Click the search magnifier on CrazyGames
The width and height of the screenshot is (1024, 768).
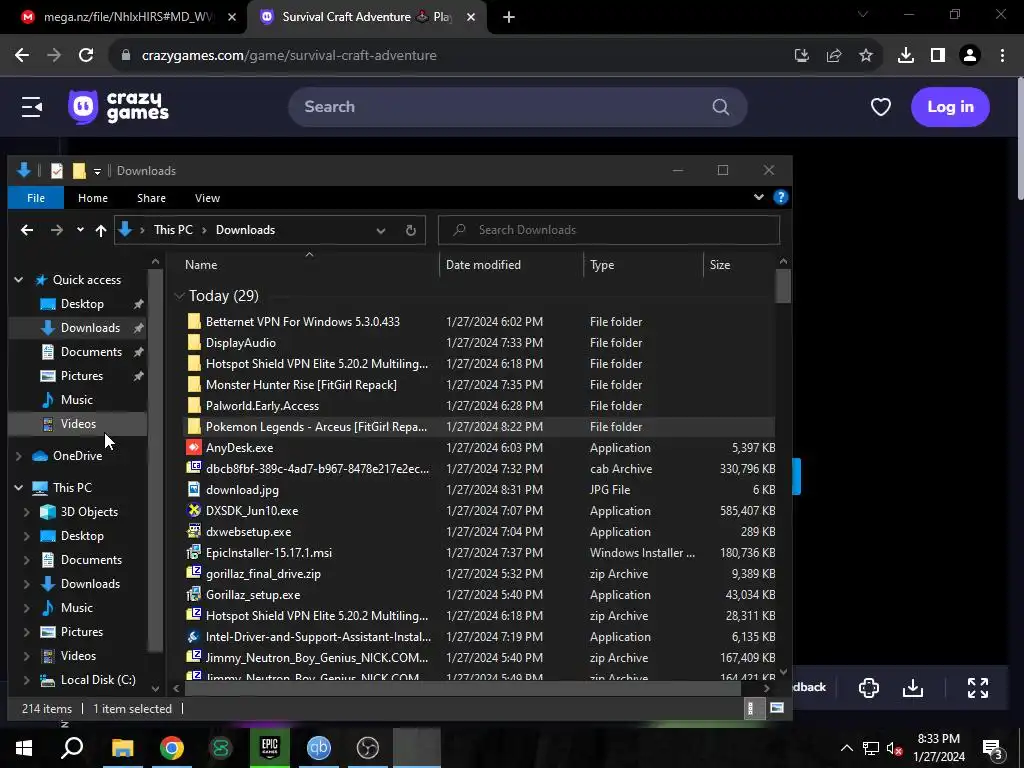720,107
